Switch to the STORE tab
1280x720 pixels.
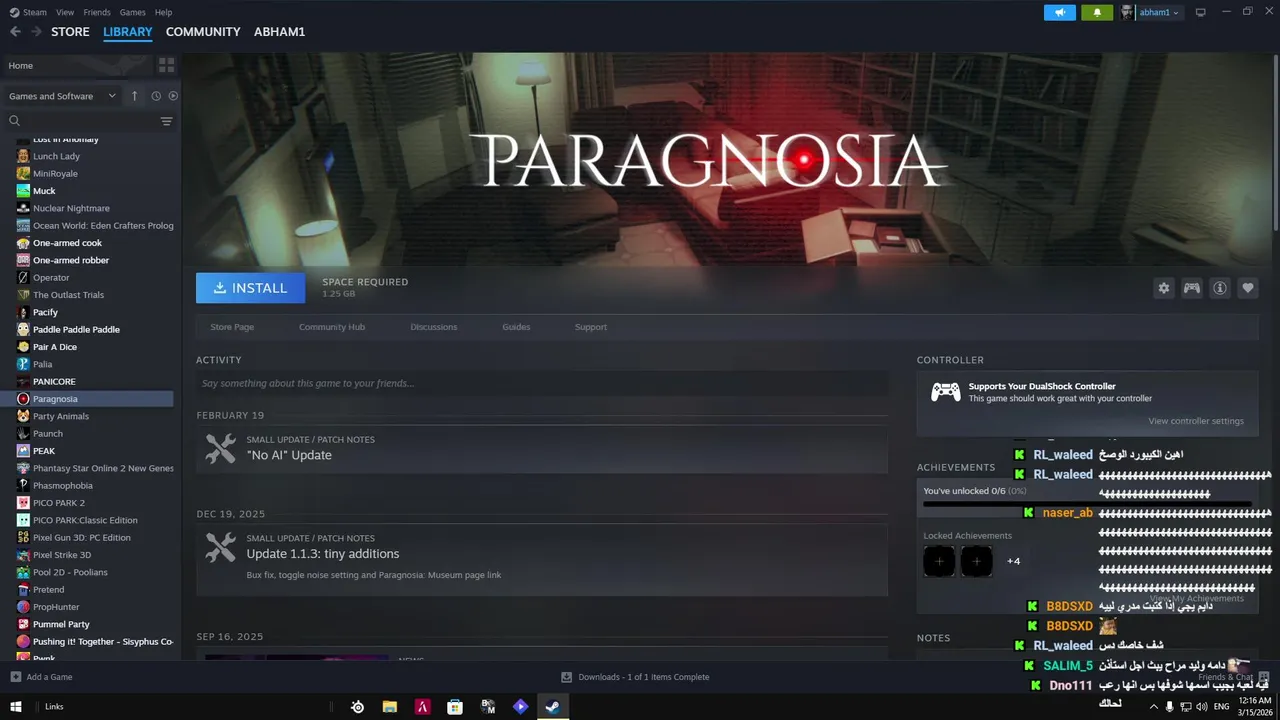pyautogui.click(x=70, y=32)
